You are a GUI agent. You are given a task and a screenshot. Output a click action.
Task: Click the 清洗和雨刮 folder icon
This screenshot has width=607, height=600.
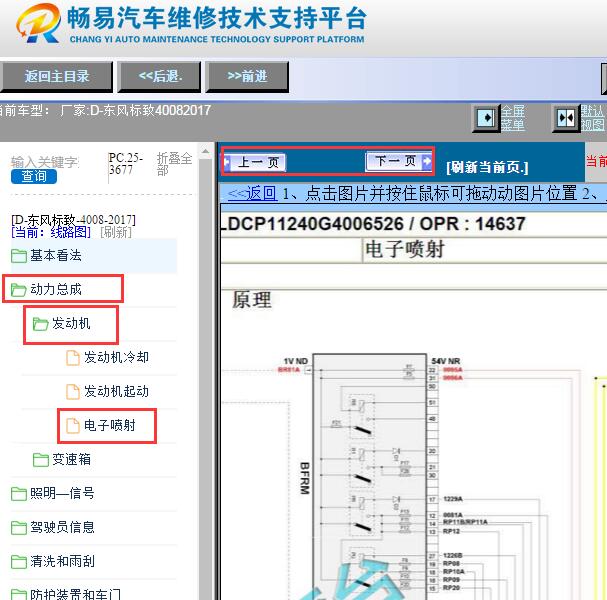coord(19,562)
